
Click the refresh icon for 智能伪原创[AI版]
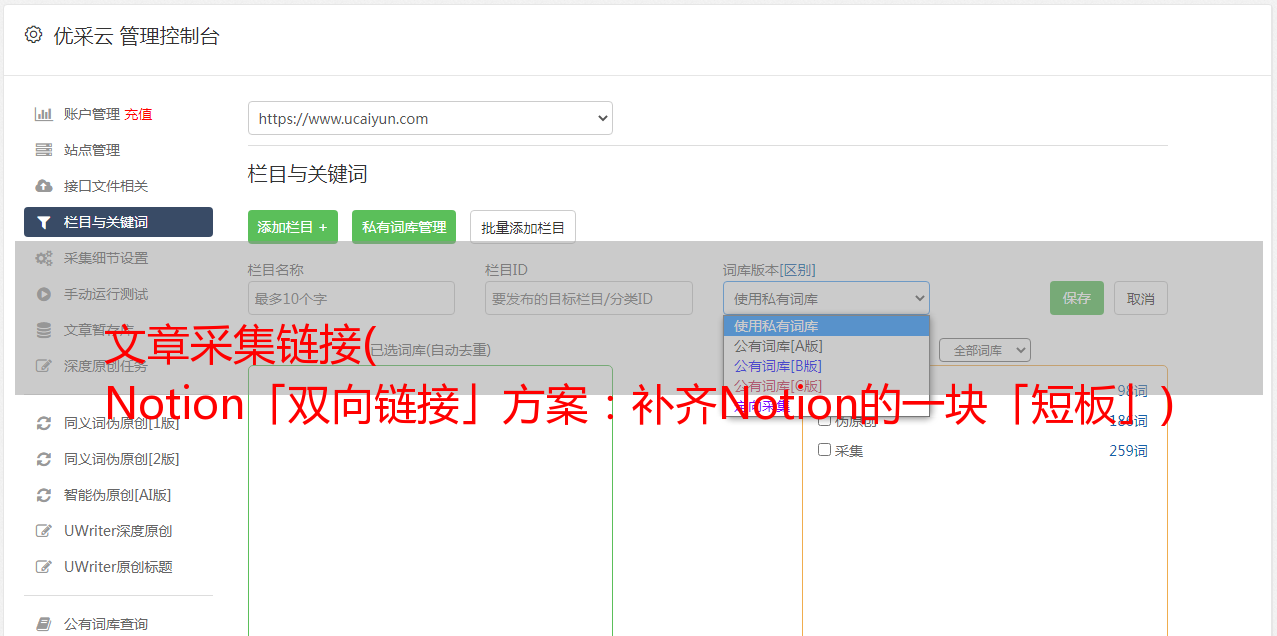pos(43,495)
